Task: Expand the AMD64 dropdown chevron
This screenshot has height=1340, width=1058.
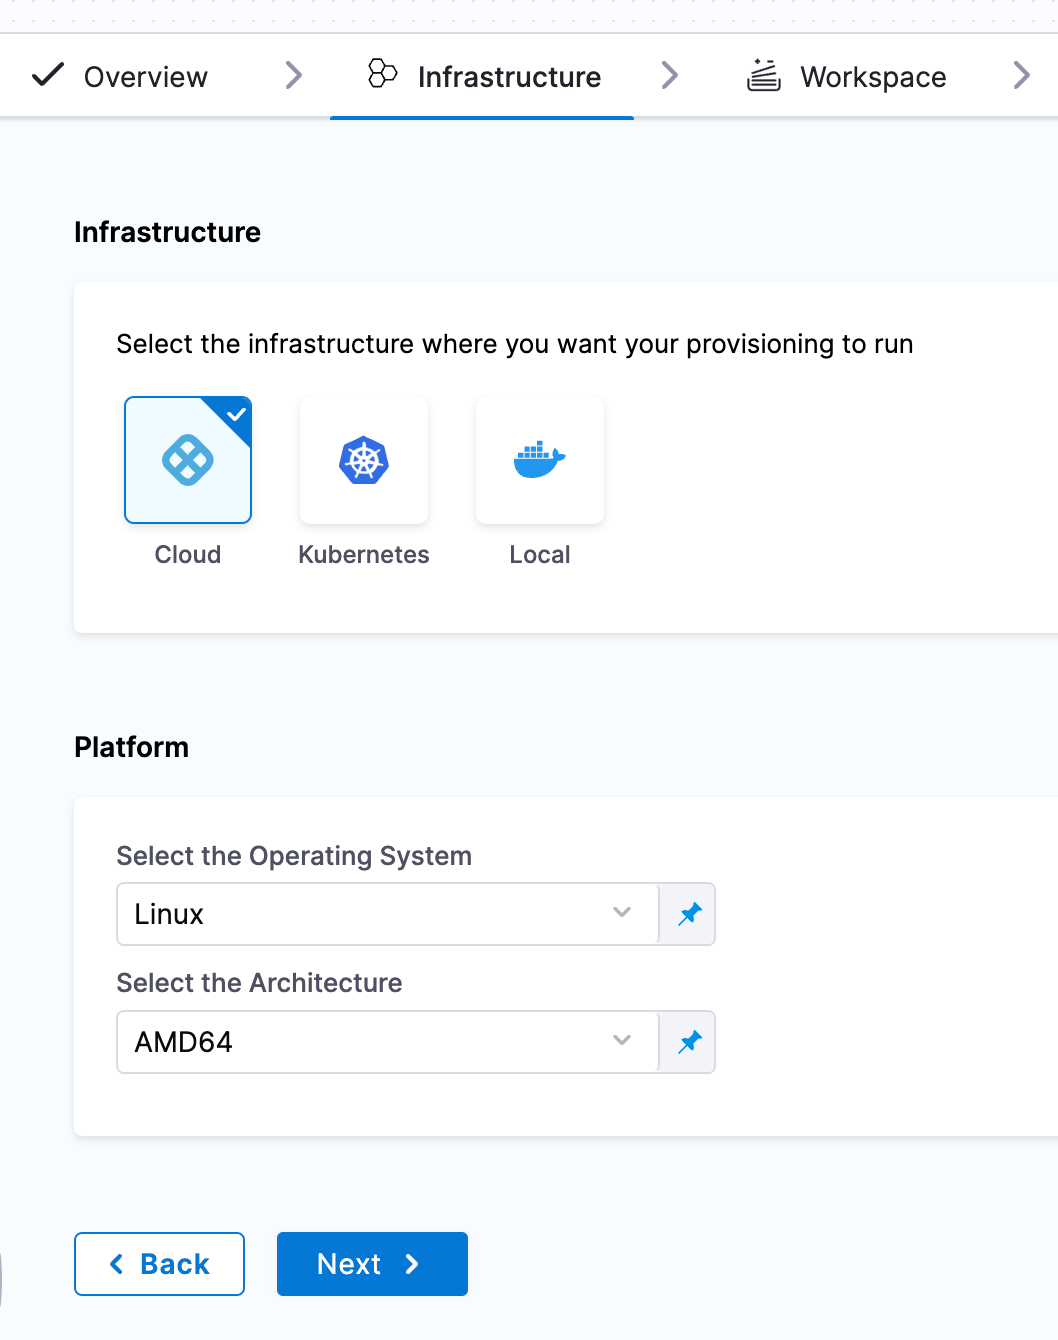Action: [x=622, y=1040]
